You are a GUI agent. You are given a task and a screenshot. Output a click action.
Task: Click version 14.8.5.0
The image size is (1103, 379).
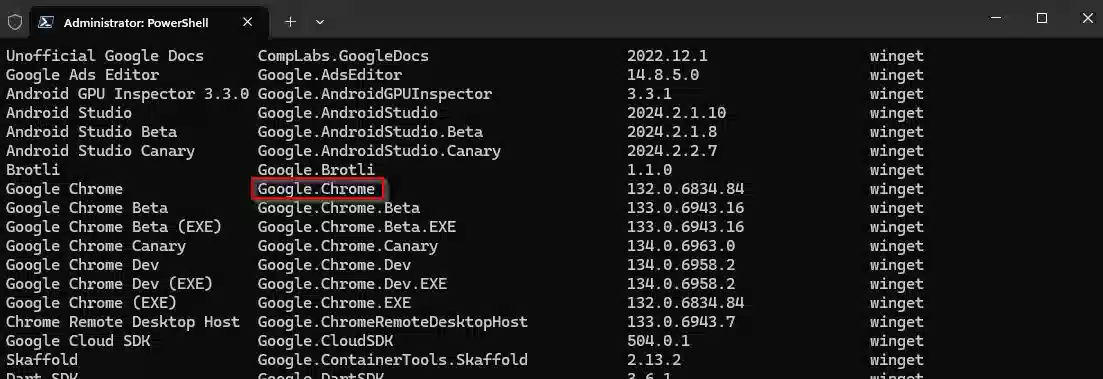[x=663, y=75]
